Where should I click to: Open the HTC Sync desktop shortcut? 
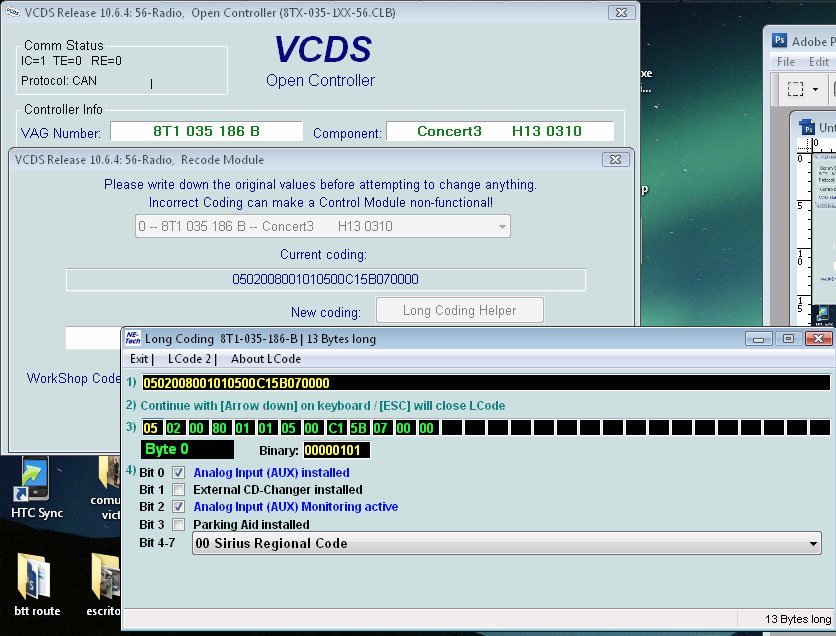tap(36, 488)
